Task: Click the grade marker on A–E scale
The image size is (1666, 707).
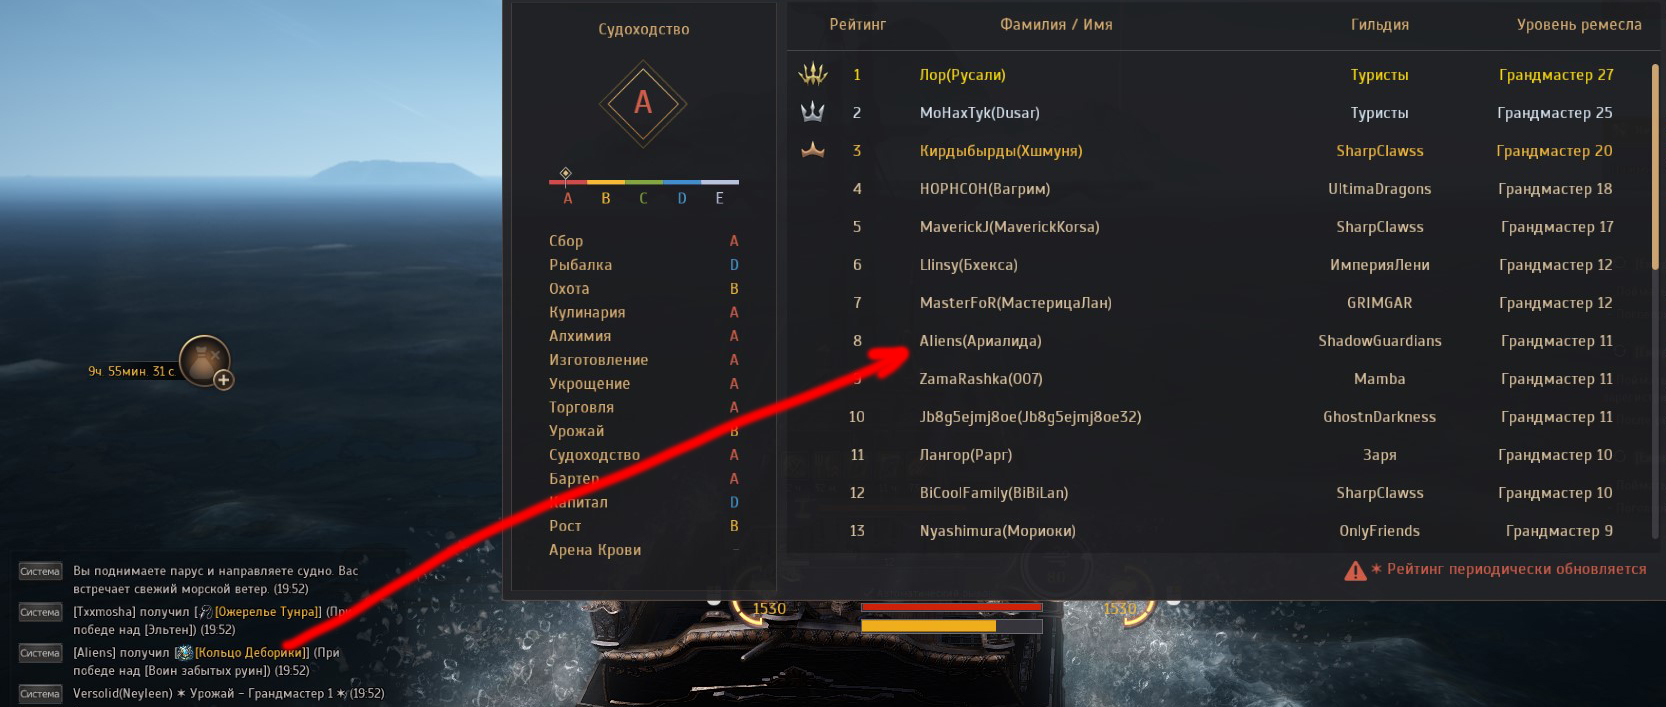Action: 566,173
